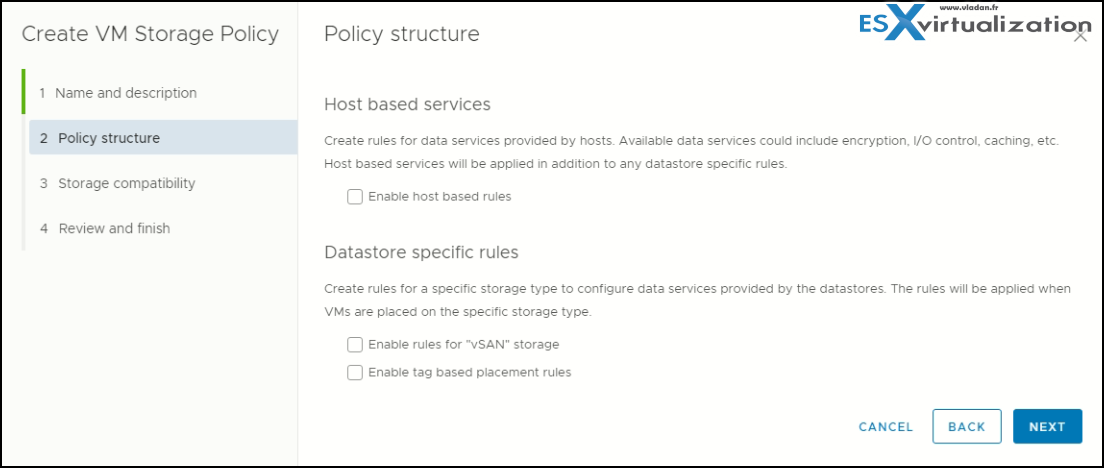Cancel the storage policy wizard

pos(886,426)
